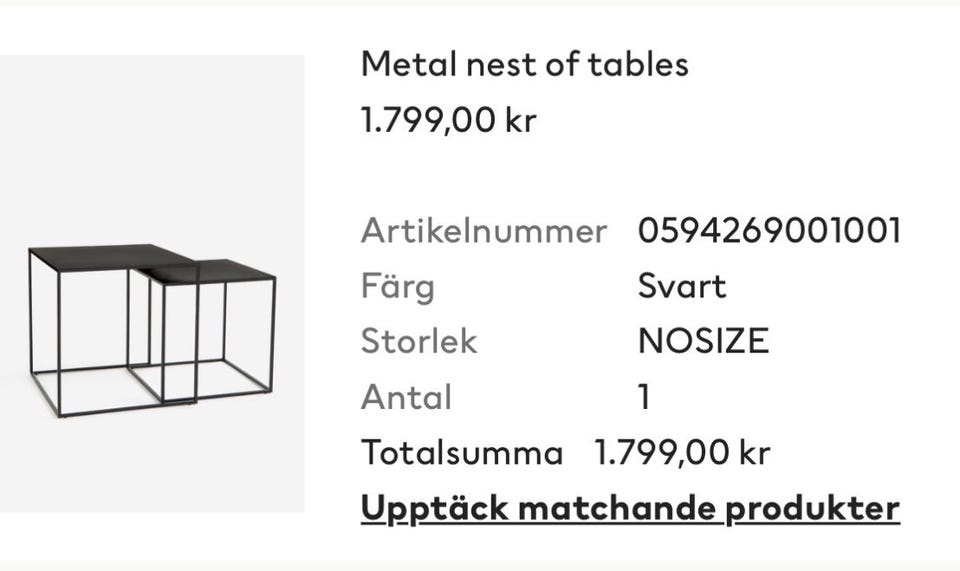Click the Storlek label
This screenshot has width=960, height=571.
(419, 342)
